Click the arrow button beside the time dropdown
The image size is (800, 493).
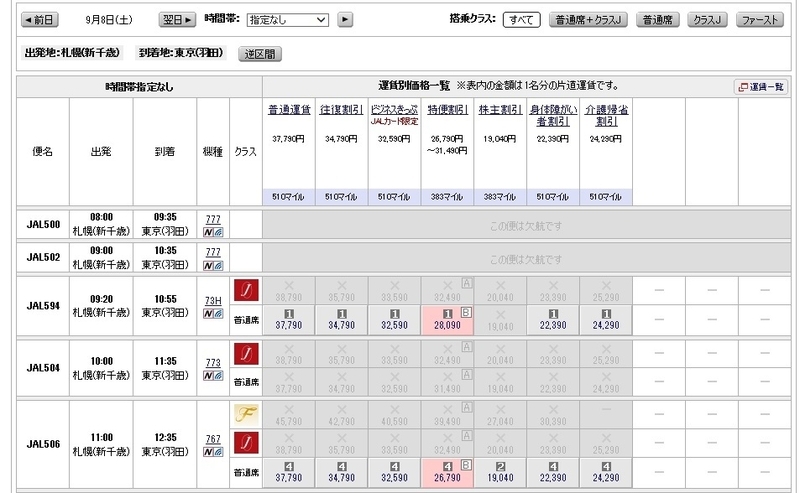point(345,20)
